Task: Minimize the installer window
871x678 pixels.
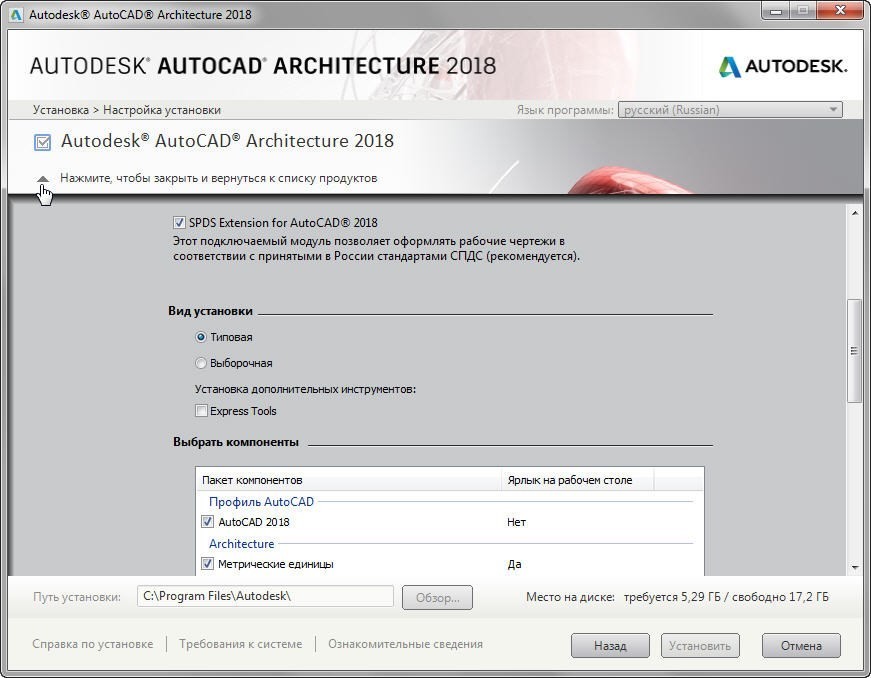Action: (x=776, y=11)
